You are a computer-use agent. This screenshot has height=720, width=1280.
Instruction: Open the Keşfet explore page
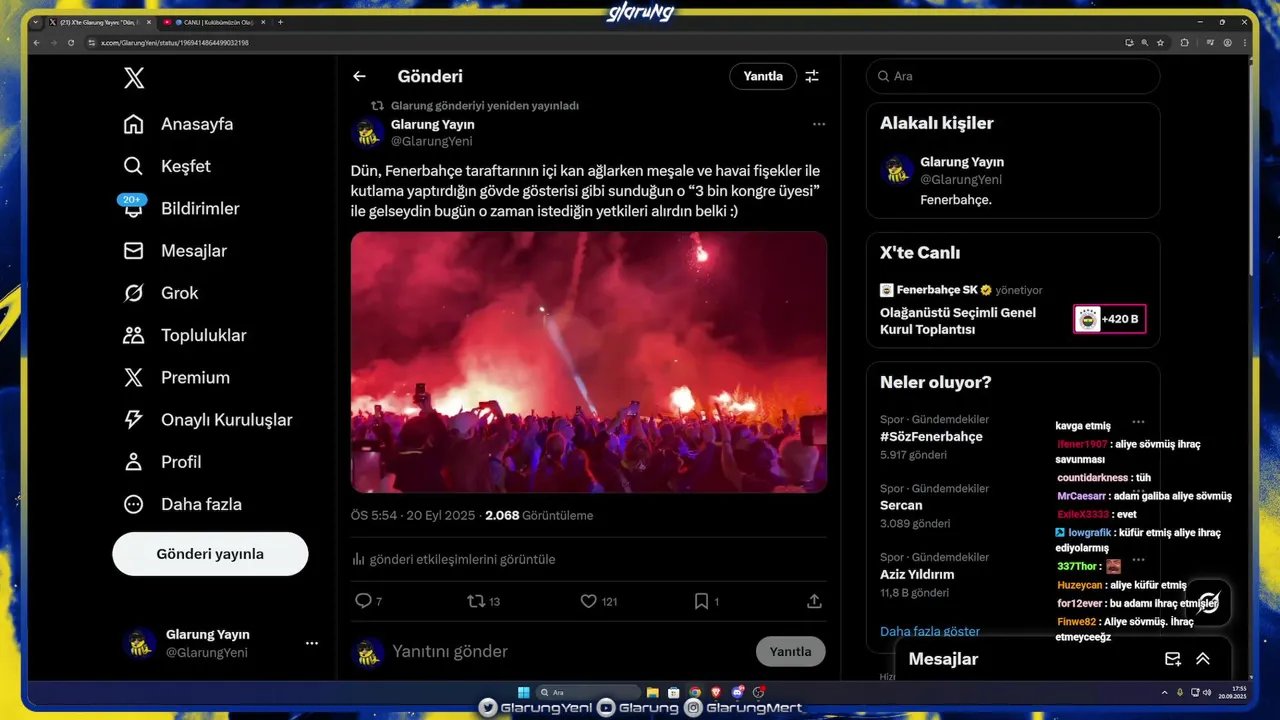pos(167,166)
